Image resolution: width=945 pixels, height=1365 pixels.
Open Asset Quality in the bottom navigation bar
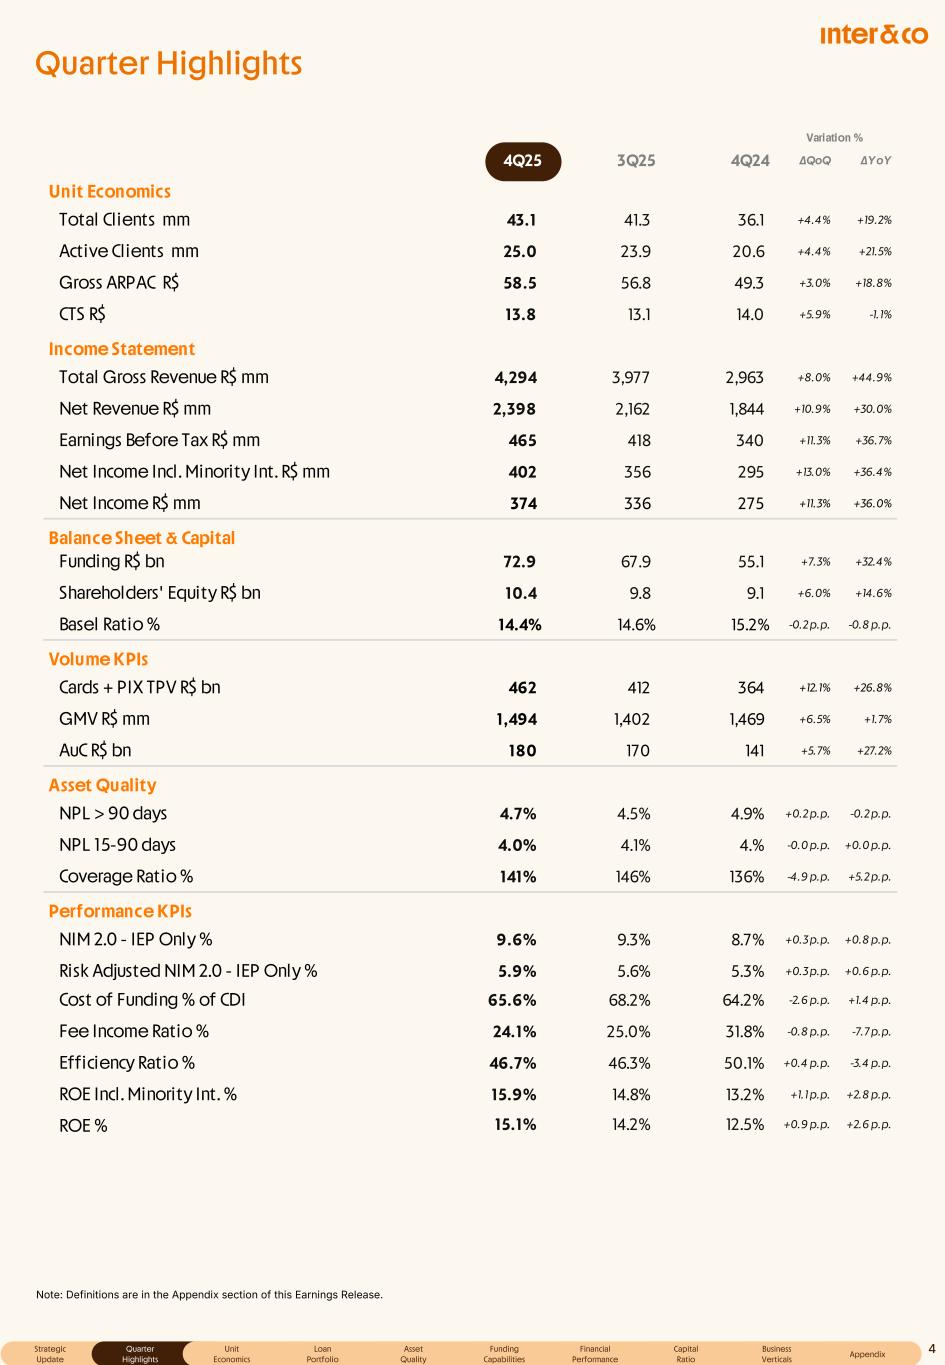click(413, 1354)
